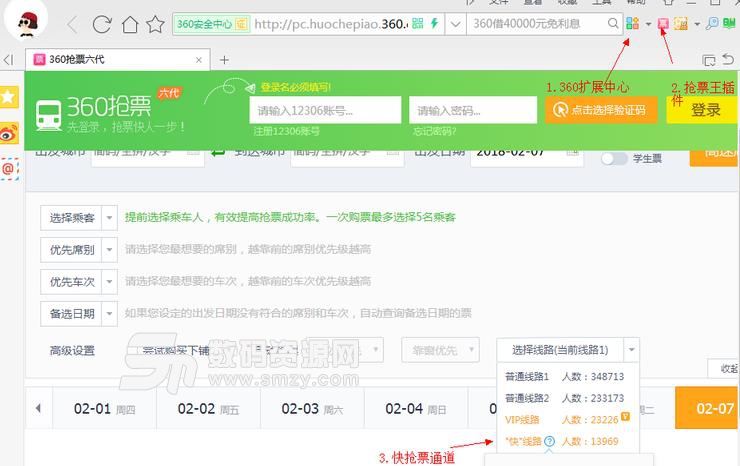
Task: Switch to the 360抢票六代 tab
Action: pyautogui.click(x=117, y=59)
